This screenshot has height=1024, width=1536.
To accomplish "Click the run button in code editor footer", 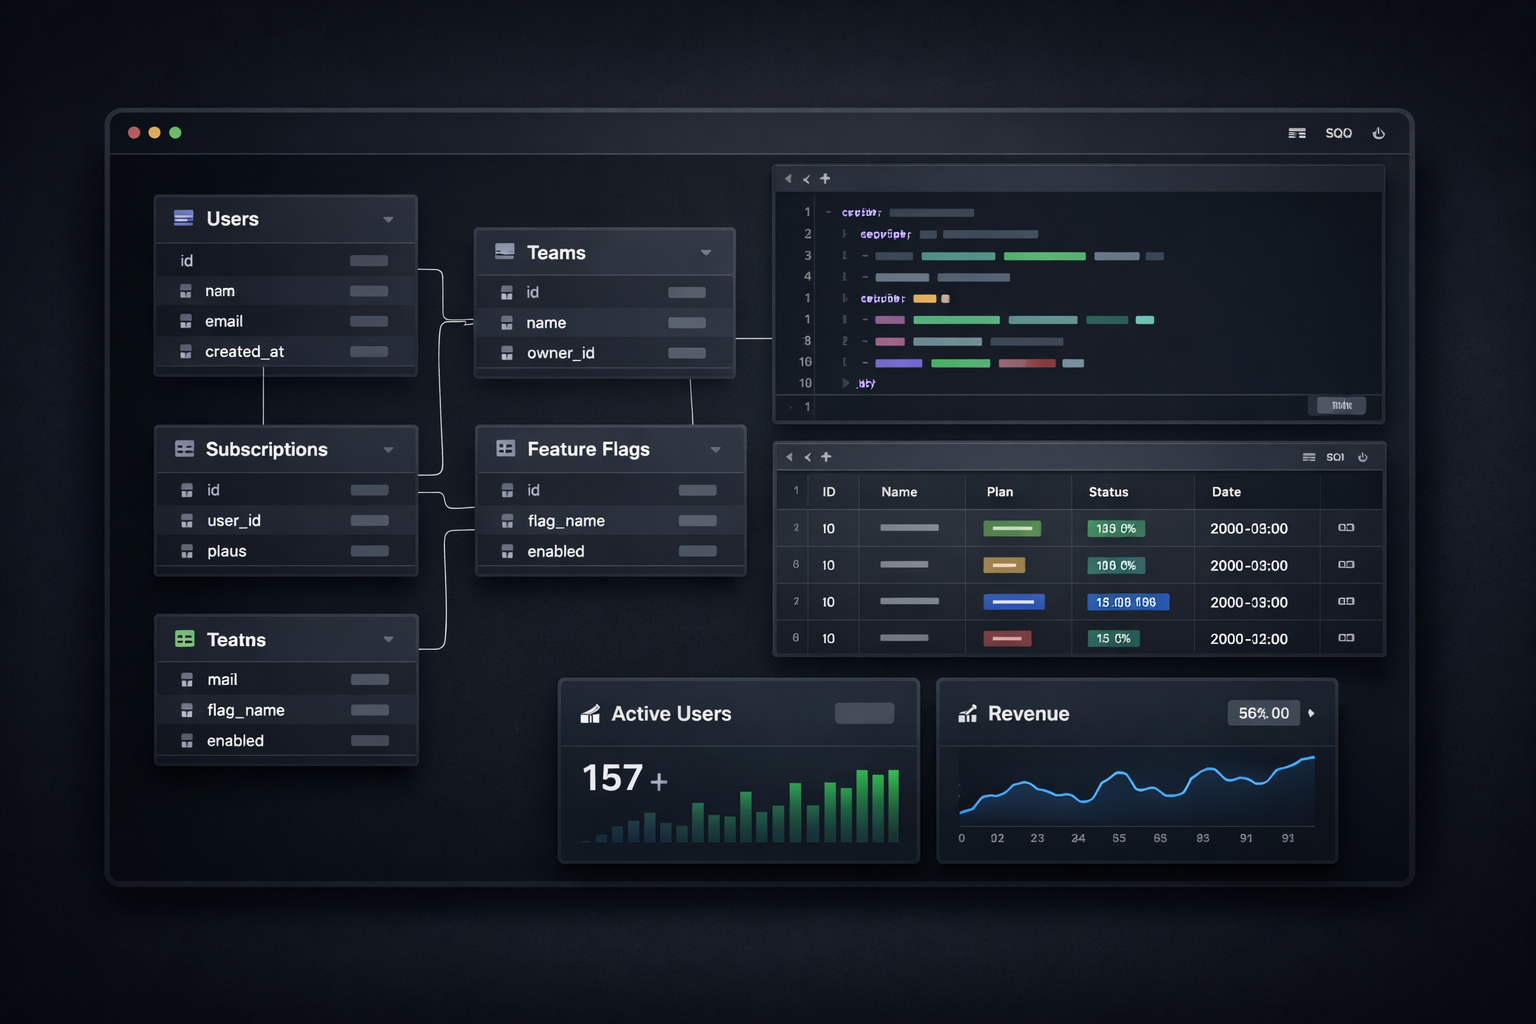I will (x=1341, y=405).
